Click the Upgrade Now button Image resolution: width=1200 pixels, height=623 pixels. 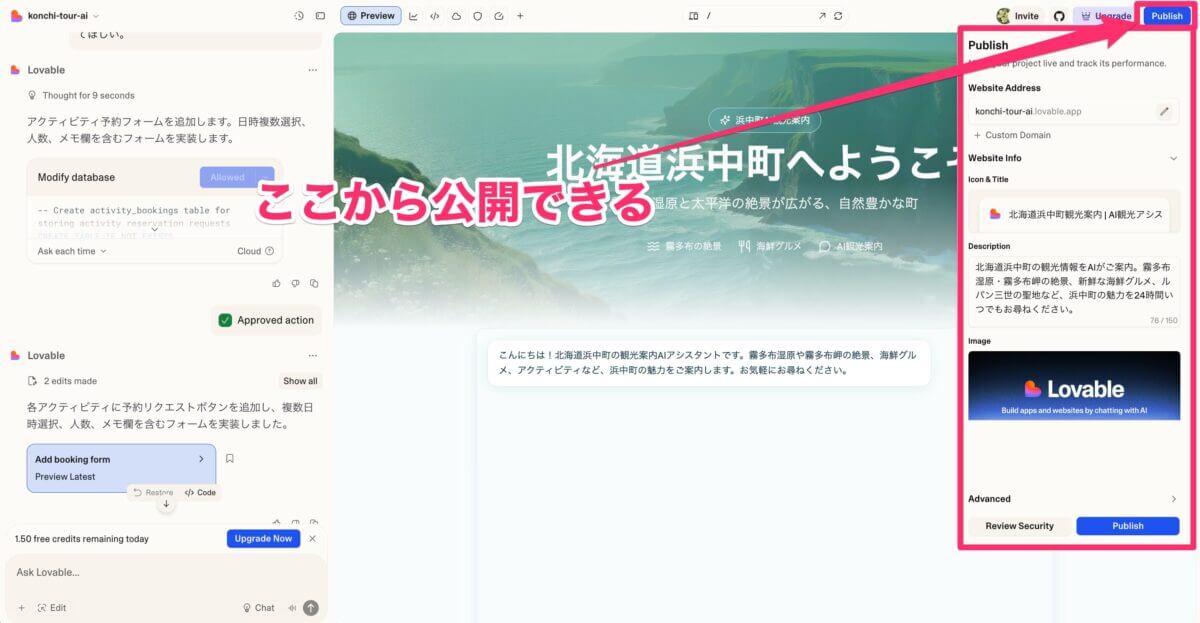pyautogui.click(x=263, y=538)
